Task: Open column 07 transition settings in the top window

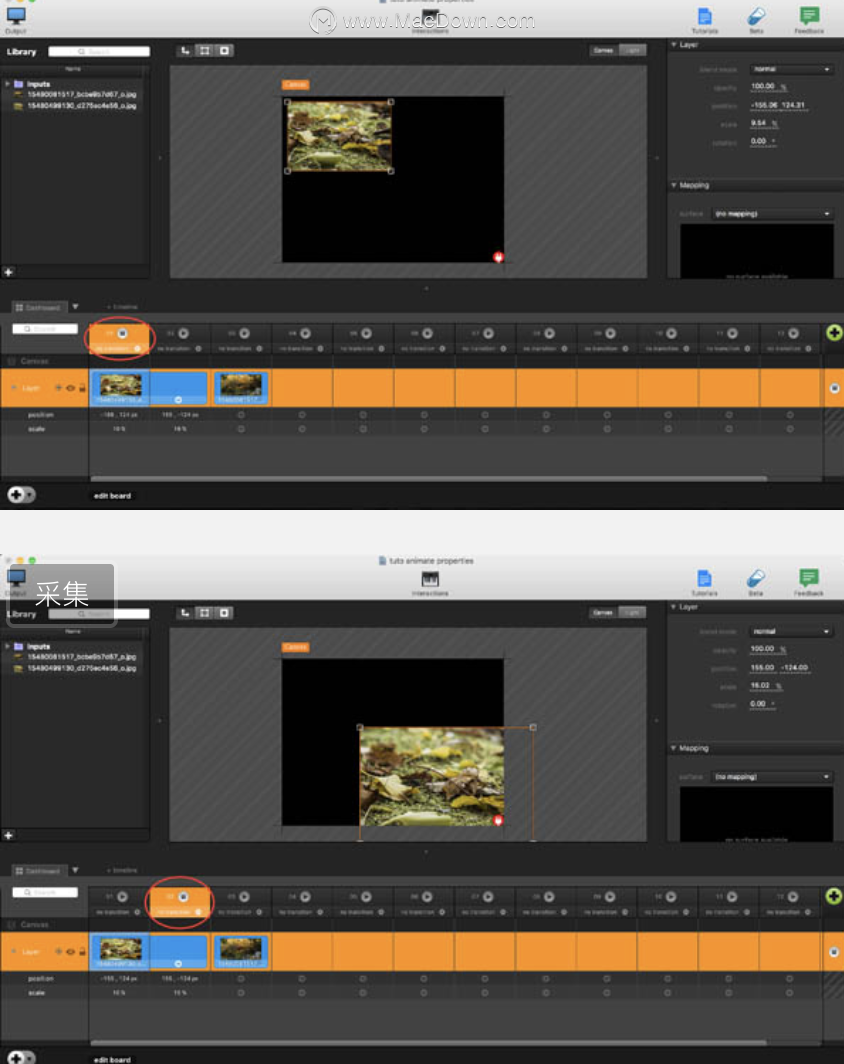Action: pos(503,349)
